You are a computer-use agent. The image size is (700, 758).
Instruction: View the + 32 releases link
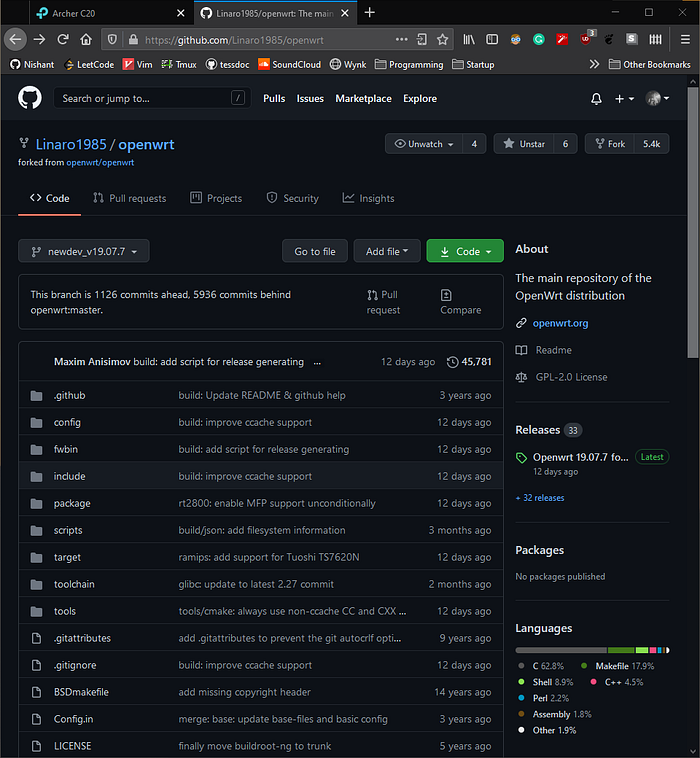click(x=540, y=498)
